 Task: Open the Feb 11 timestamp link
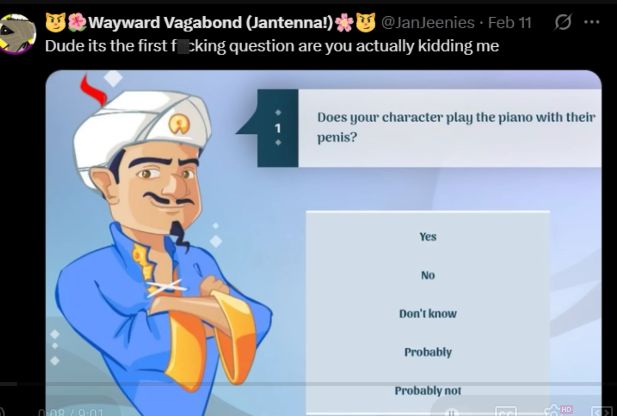coord(510,22)
